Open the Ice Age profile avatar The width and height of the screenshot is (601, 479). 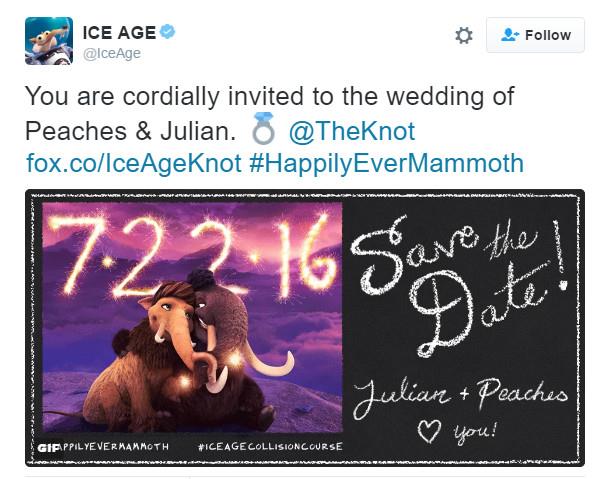point(49,41)
